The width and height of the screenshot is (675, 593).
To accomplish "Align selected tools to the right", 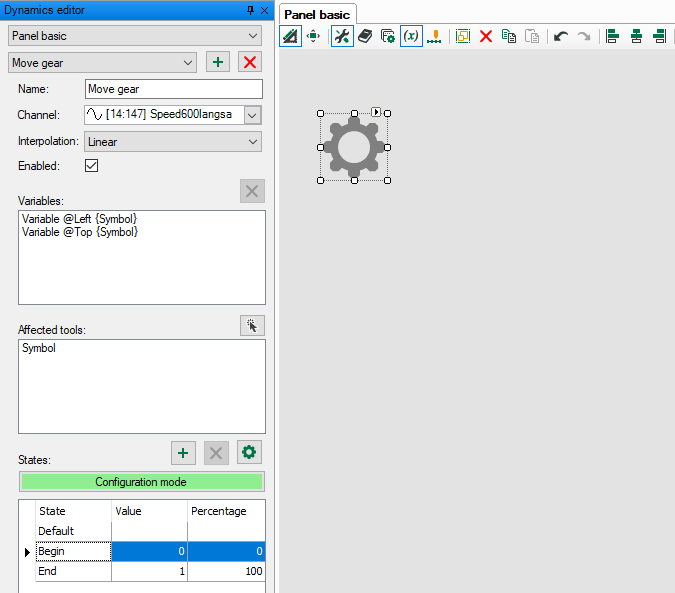I will coord(660,36).
